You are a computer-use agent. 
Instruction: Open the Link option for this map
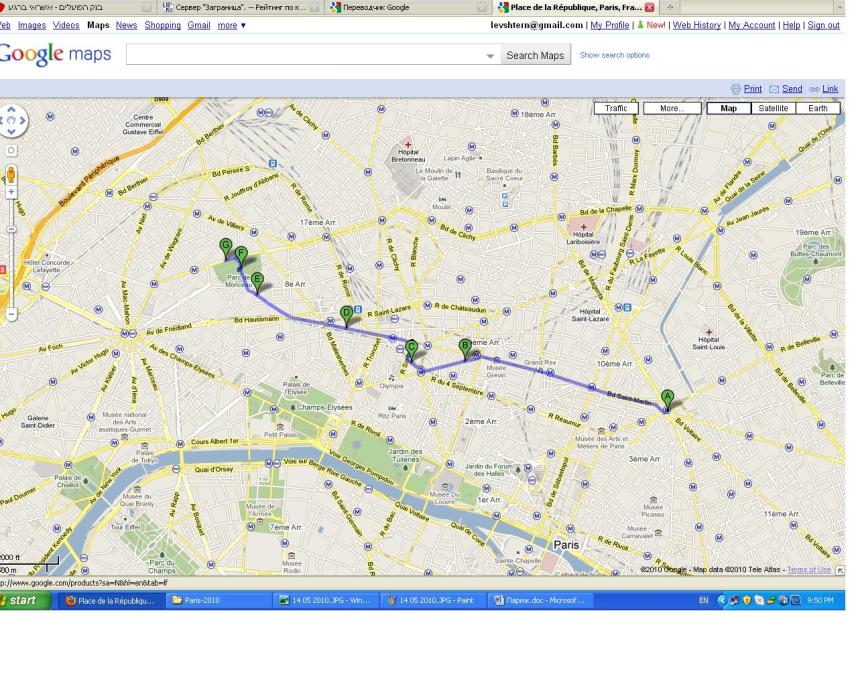point(830,89)
